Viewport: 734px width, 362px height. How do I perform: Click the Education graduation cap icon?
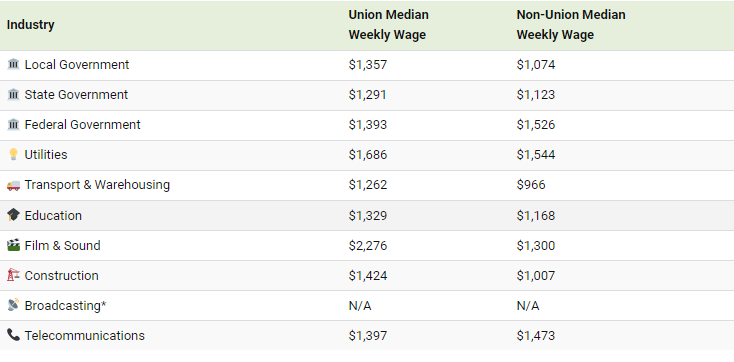coord(13,215)
